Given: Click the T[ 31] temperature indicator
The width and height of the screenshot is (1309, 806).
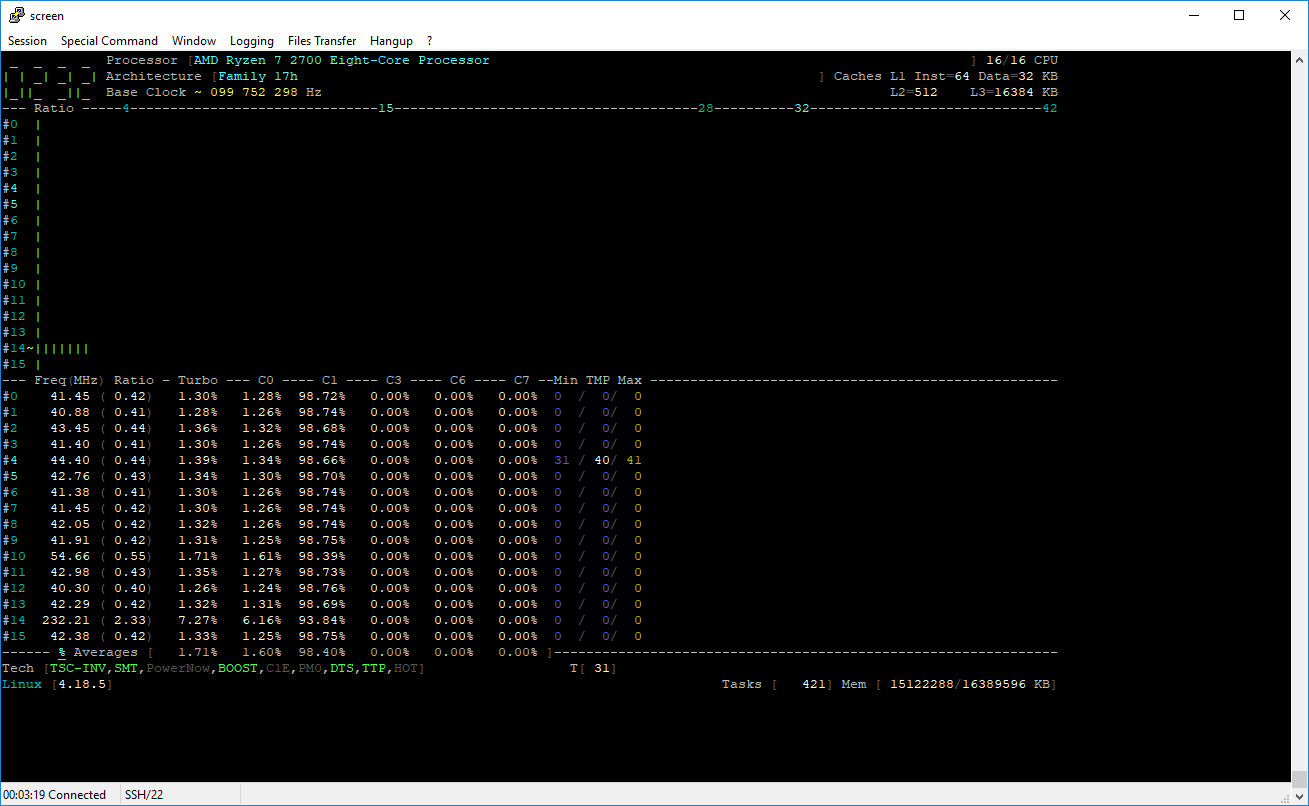Looking at the screenshot, I should 594,668.
